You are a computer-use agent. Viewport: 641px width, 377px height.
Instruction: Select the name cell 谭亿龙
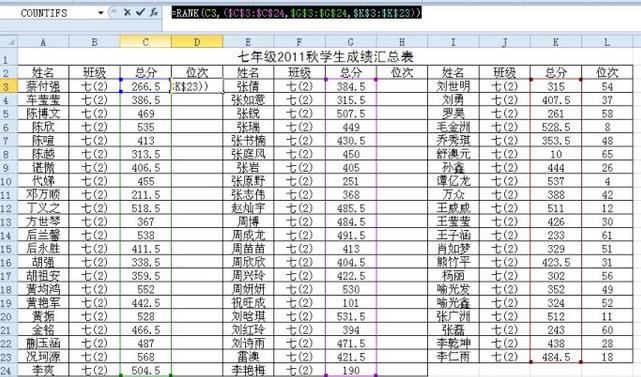point(453,181)
